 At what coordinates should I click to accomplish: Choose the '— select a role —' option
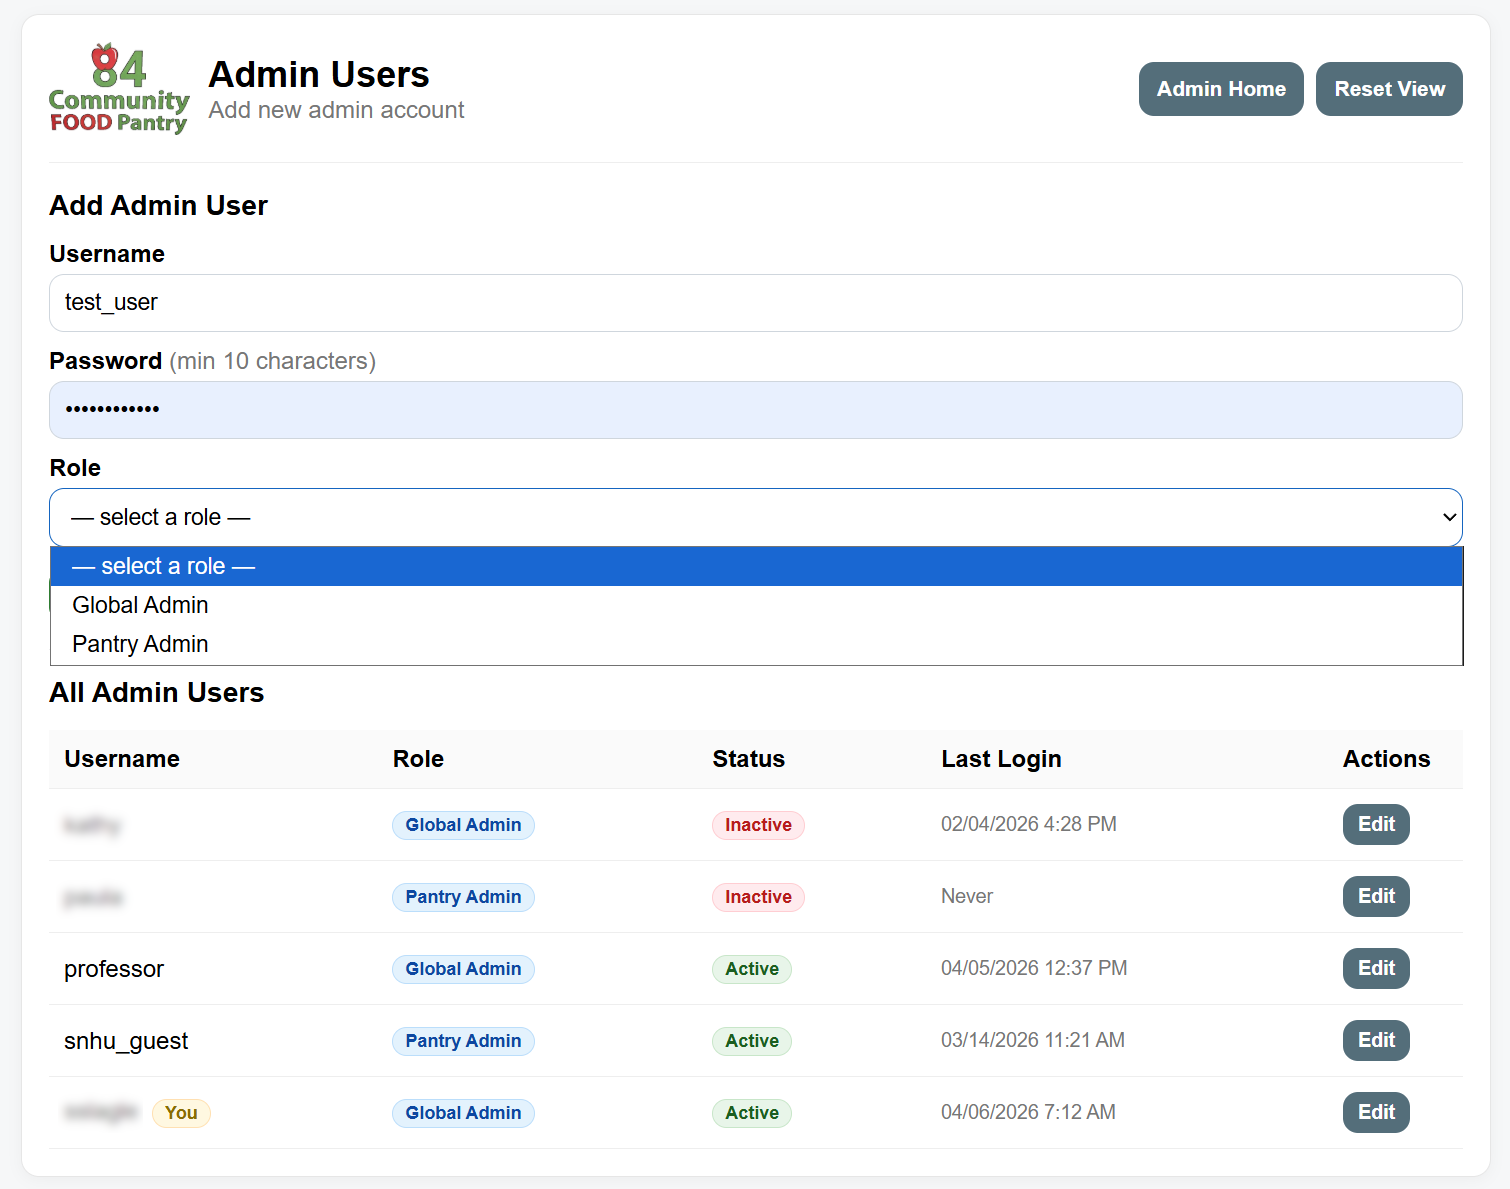click(756, 566)
